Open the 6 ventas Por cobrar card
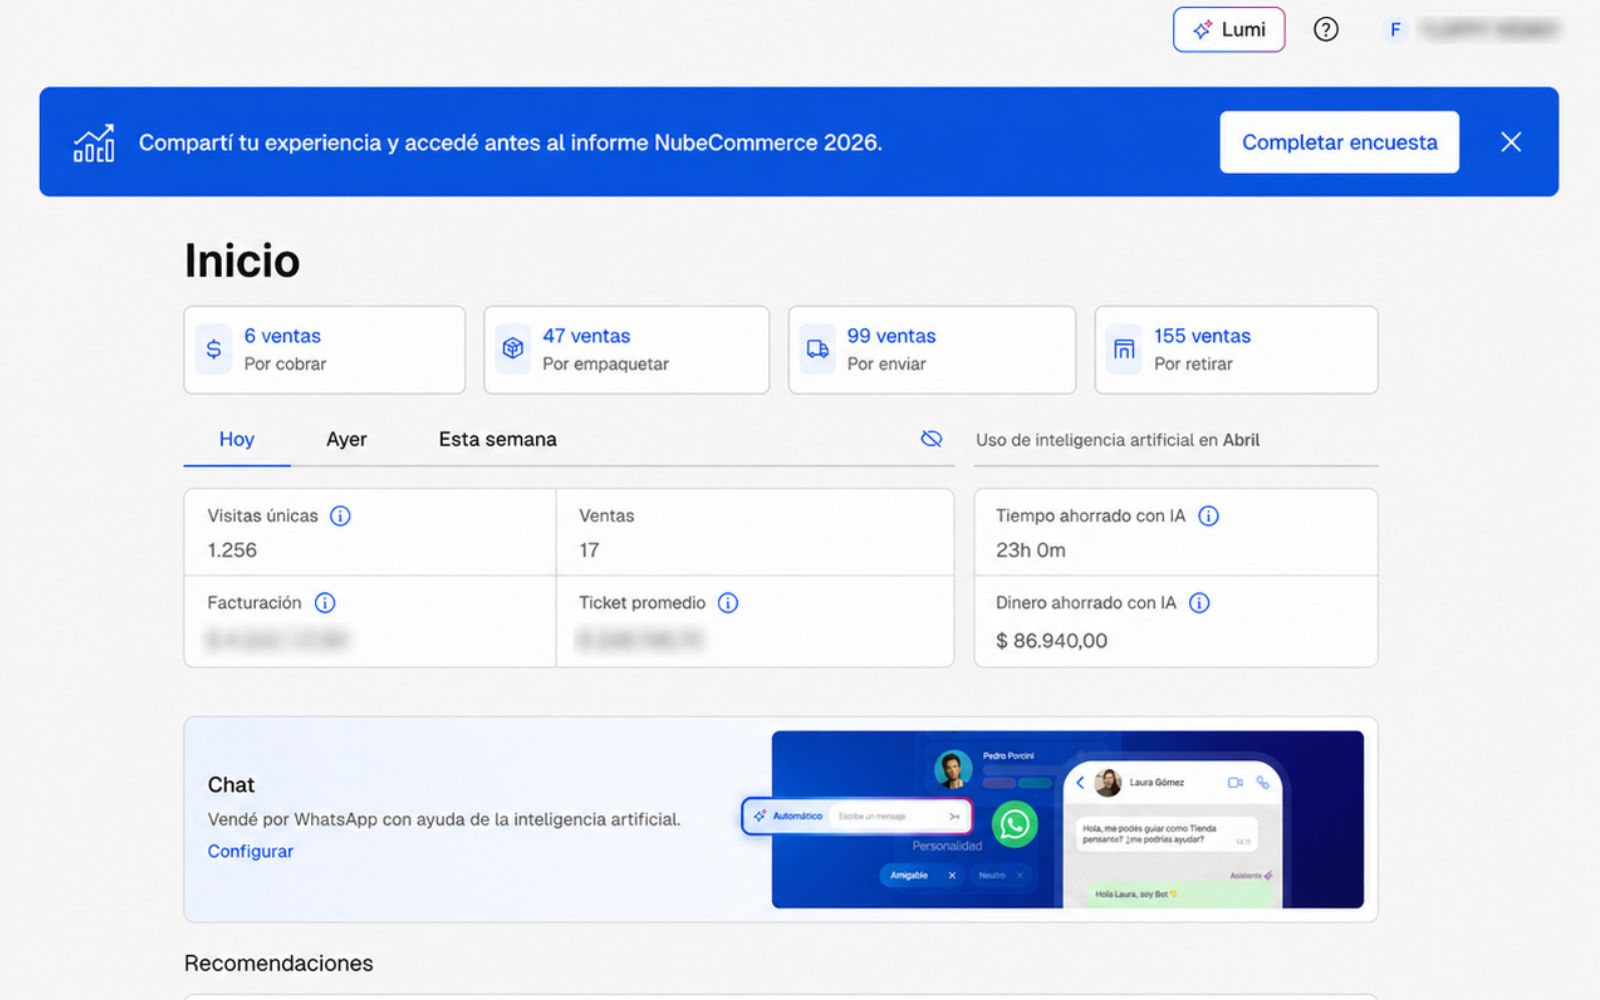The image size is (1600, 1000). (324, 350)
